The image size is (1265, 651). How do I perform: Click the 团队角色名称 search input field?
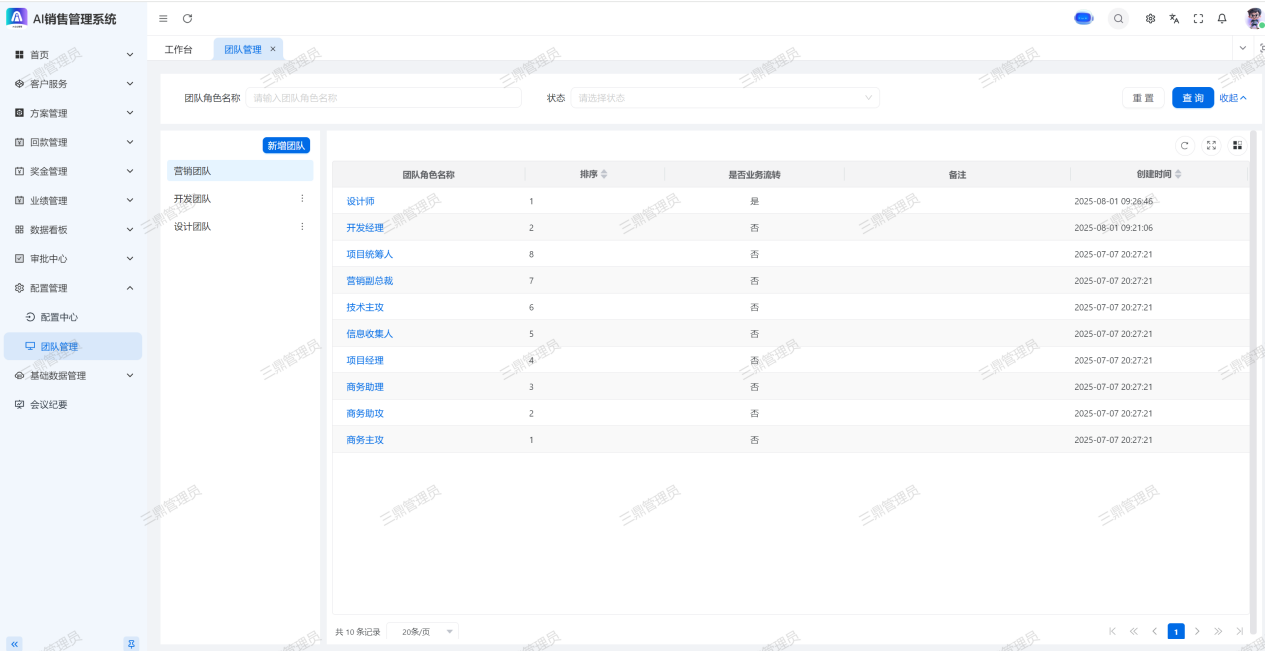pos(383,98)
